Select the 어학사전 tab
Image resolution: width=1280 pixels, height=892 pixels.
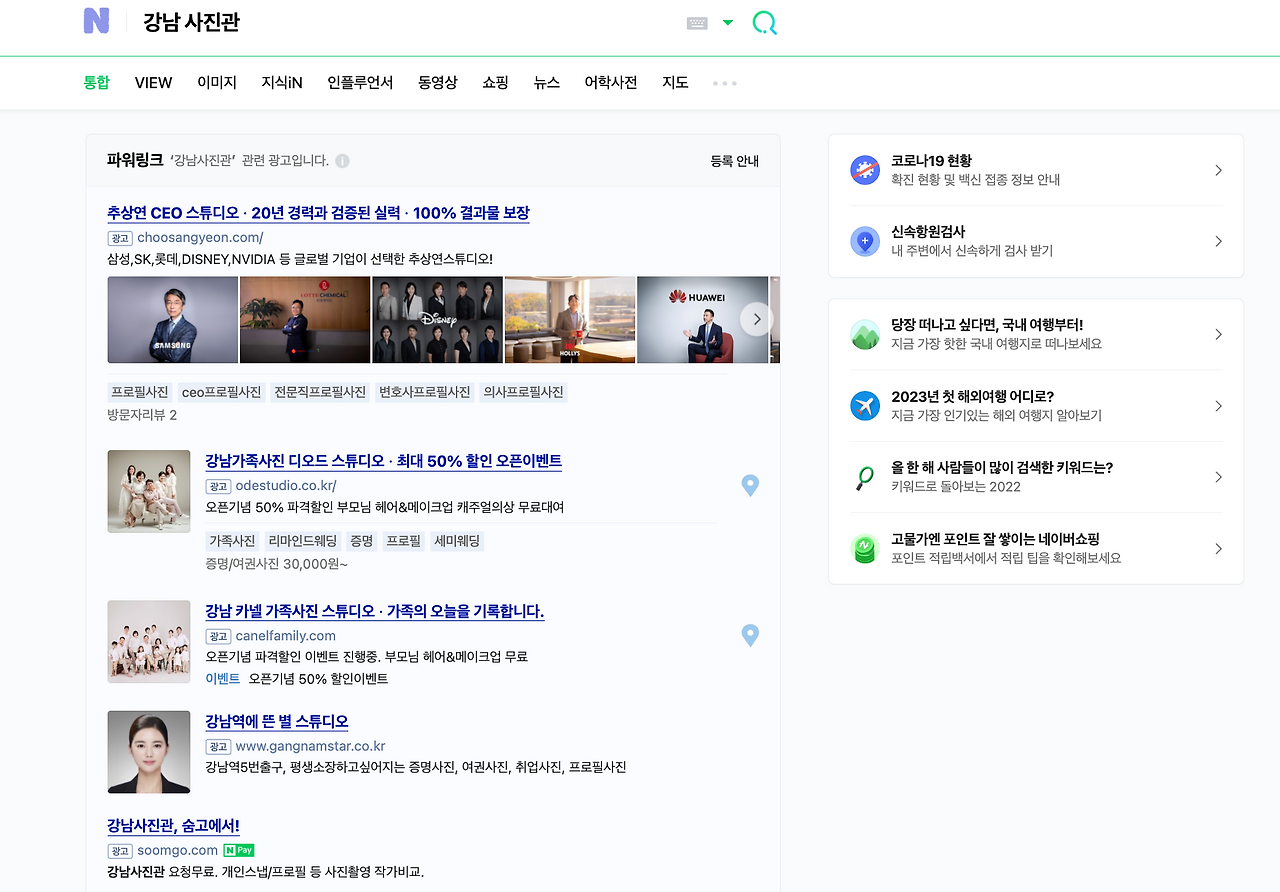pos(611,83)
